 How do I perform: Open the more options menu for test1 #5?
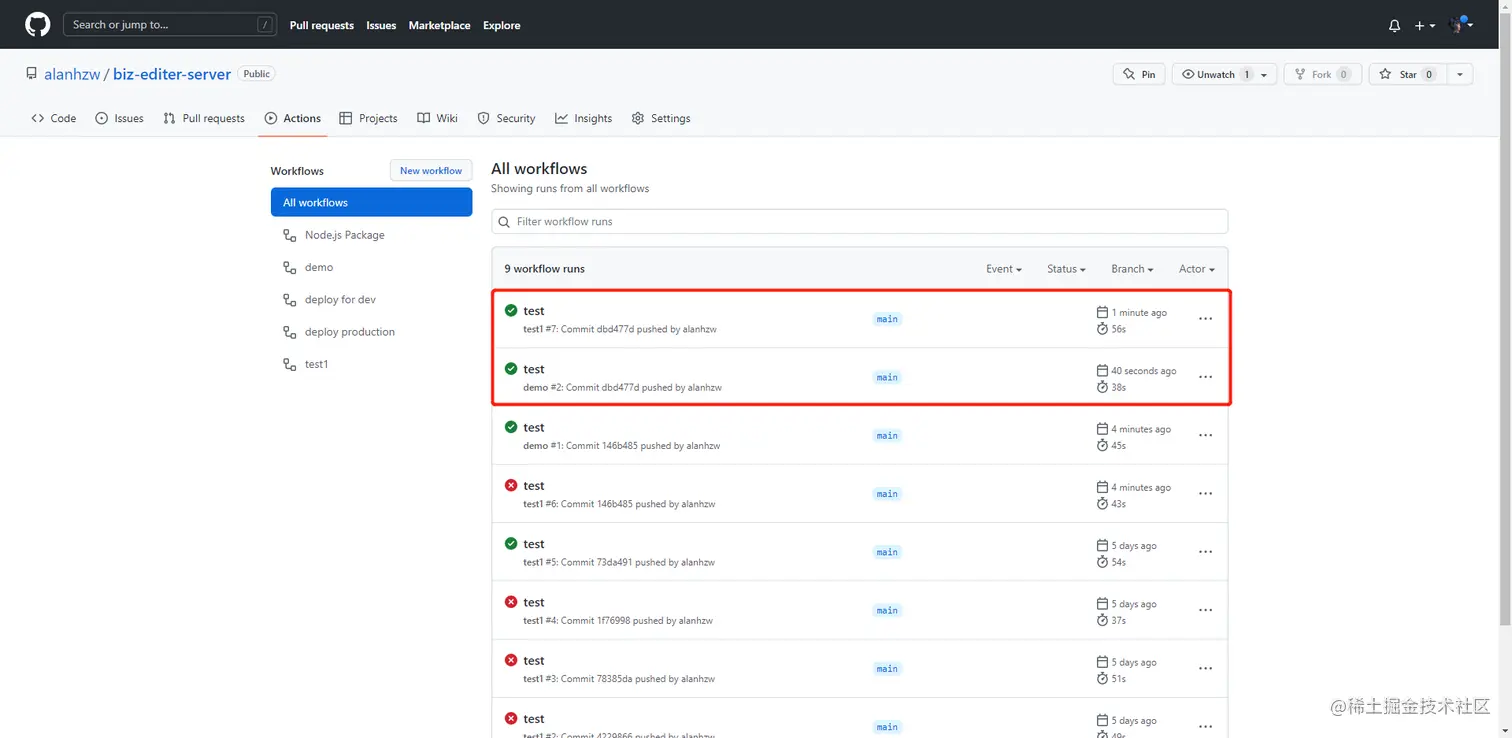point(1205,552)
